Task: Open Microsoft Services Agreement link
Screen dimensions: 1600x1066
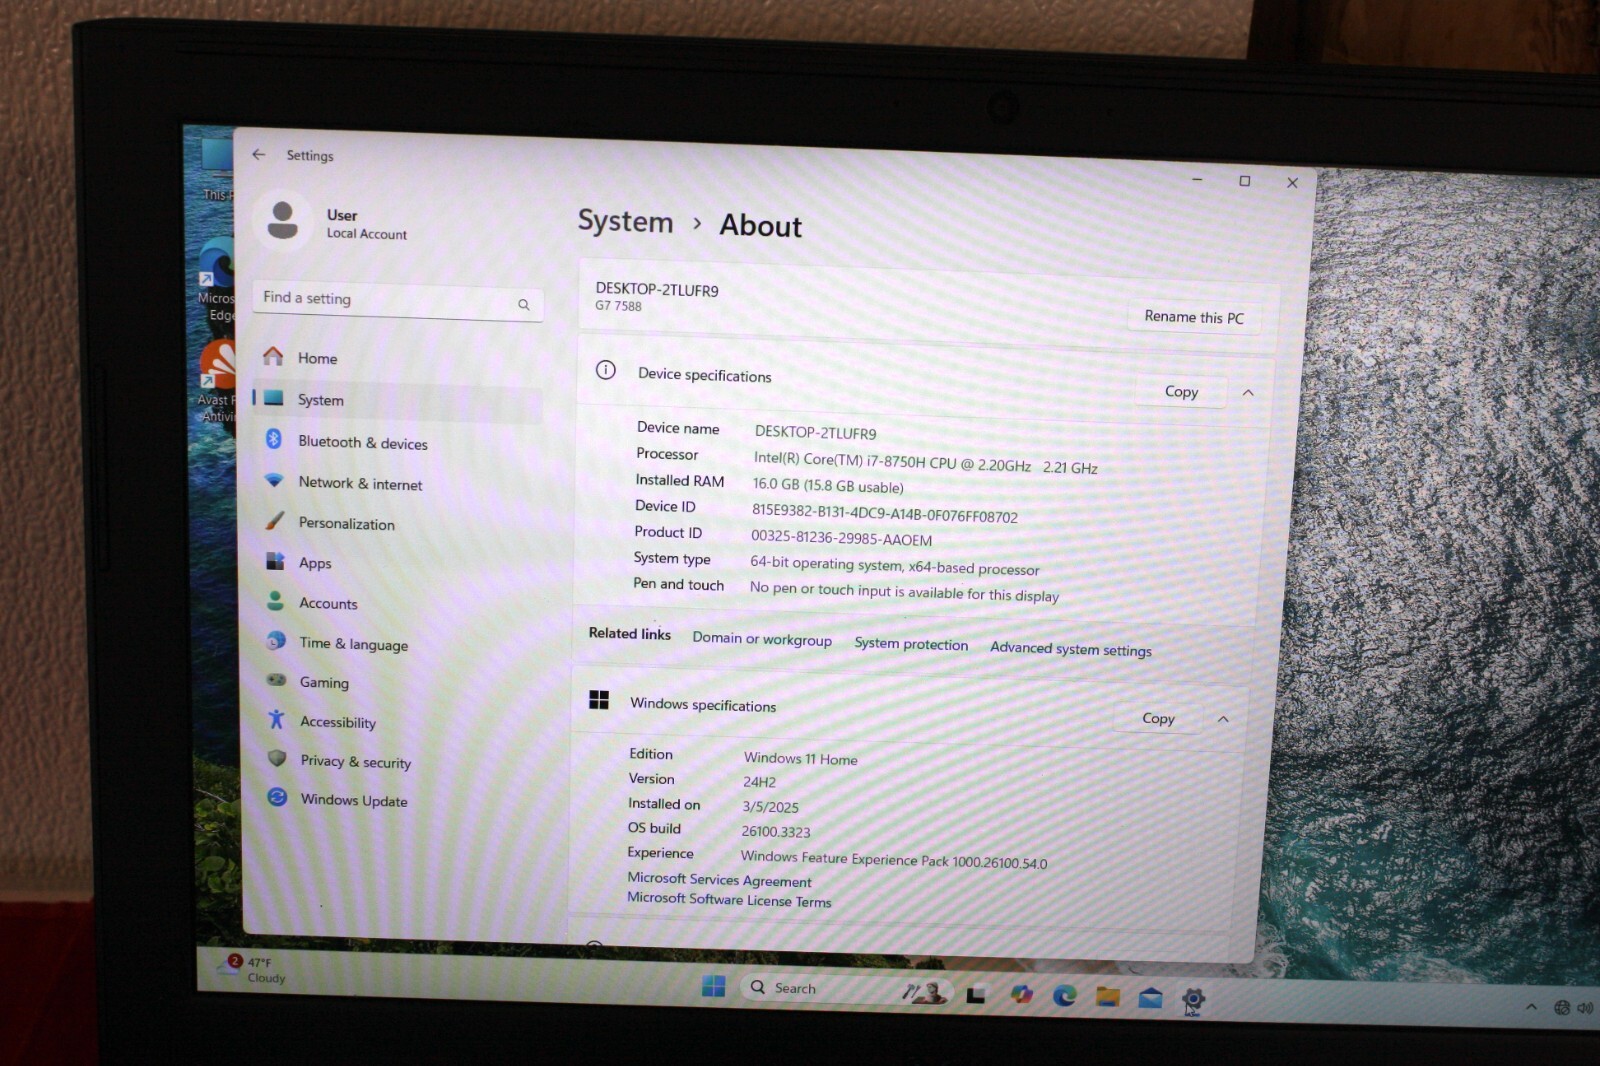Action: tap(719, 880)
